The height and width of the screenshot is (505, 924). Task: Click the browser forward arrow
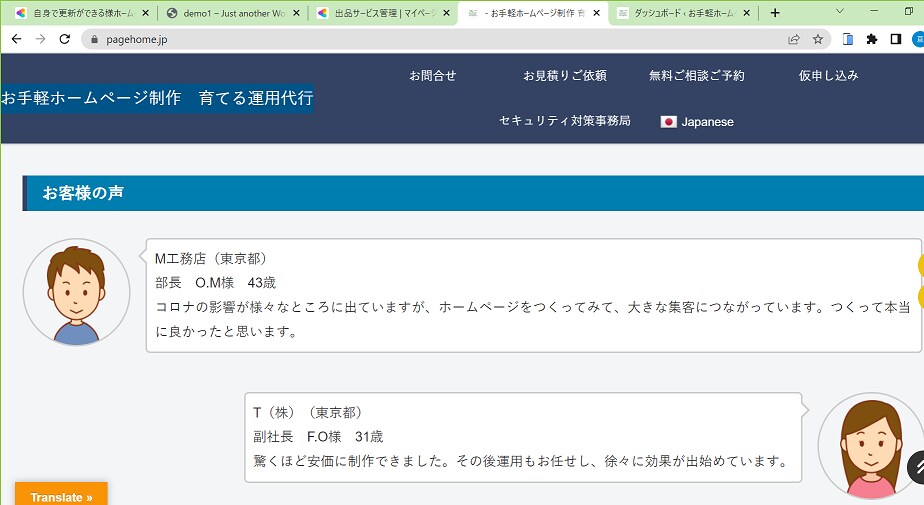[x=40, y=39]
